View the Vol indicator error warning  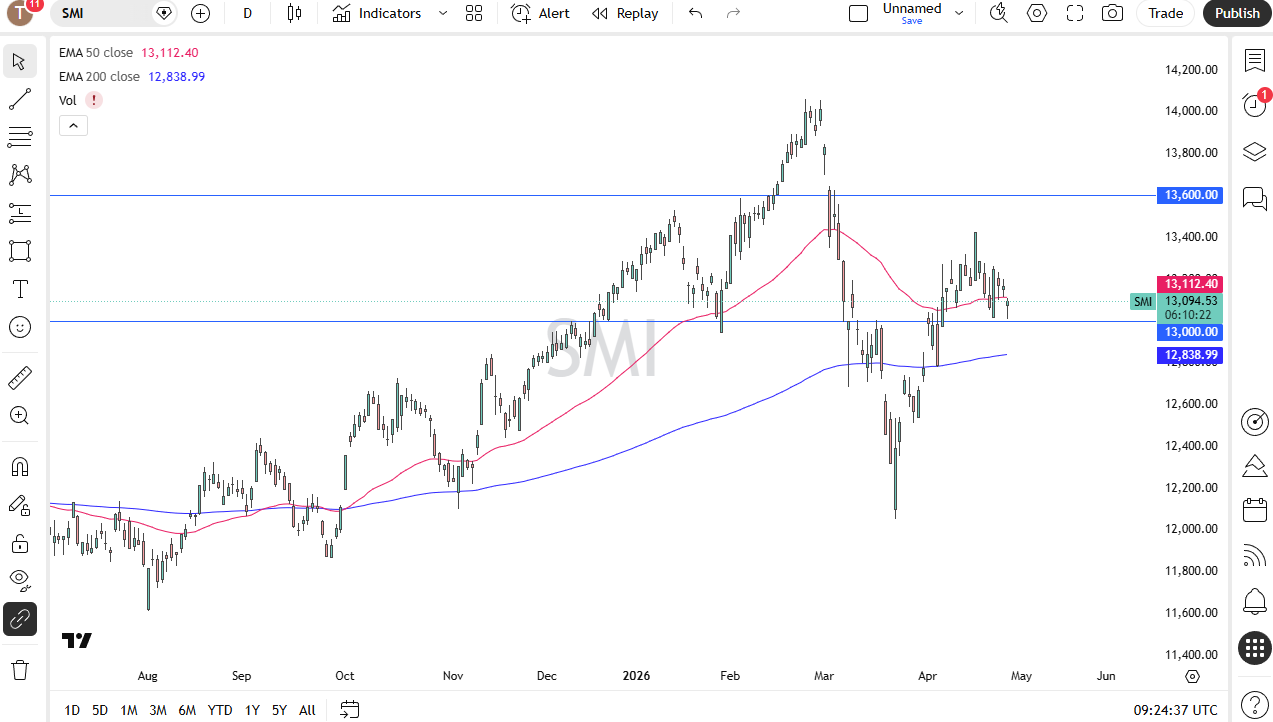(x=93, y=100)
